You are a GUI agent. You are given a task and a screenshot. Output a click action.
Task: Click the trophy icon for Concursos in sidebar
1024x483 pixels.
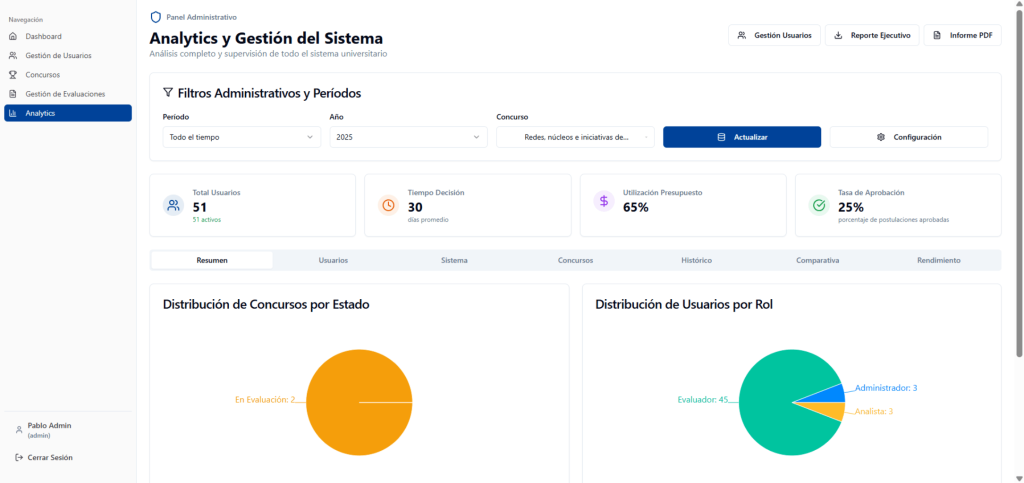pyautogui.click(x=13, y=75)
